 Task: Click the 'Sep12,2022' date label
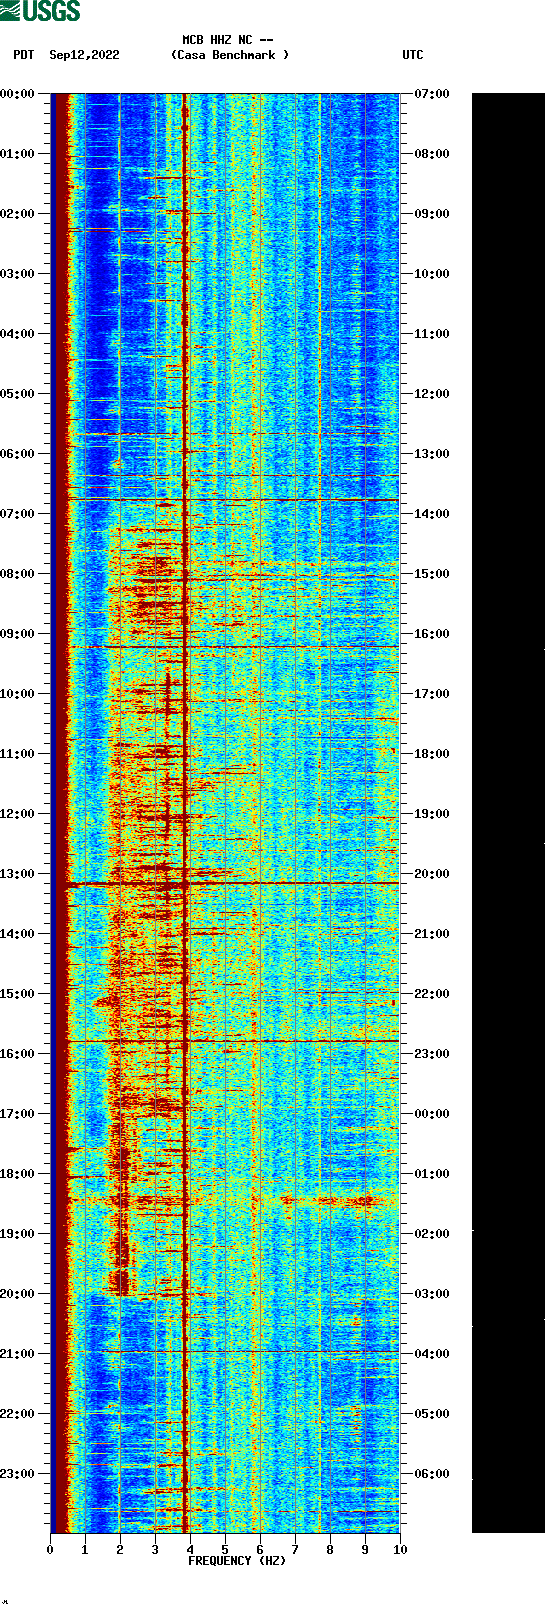[x=84, y=55]
